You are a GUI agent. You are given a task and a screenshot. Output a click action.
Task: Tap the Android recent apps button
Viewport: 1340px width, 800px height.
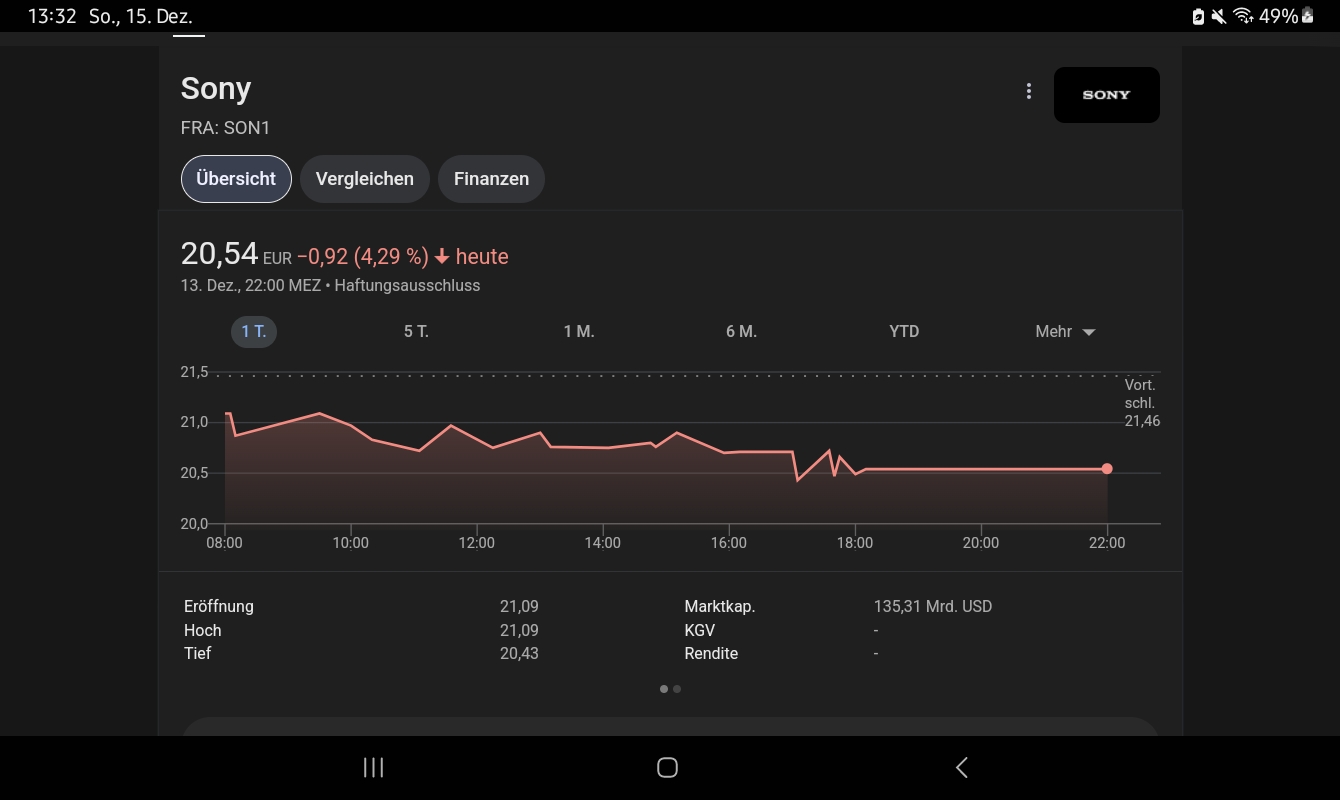[373, 767]
